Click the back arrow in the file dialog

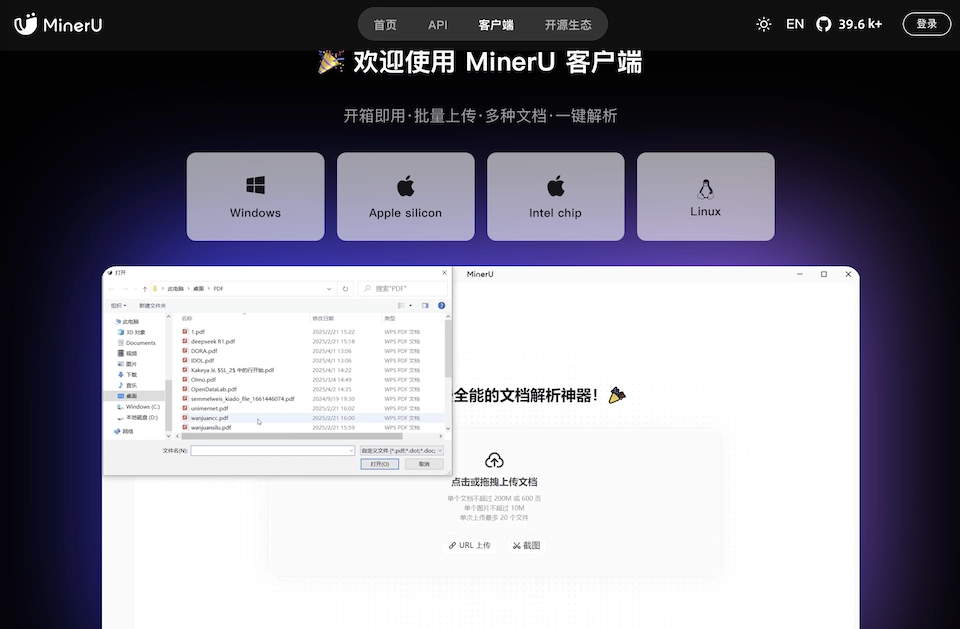click(111, 288)
